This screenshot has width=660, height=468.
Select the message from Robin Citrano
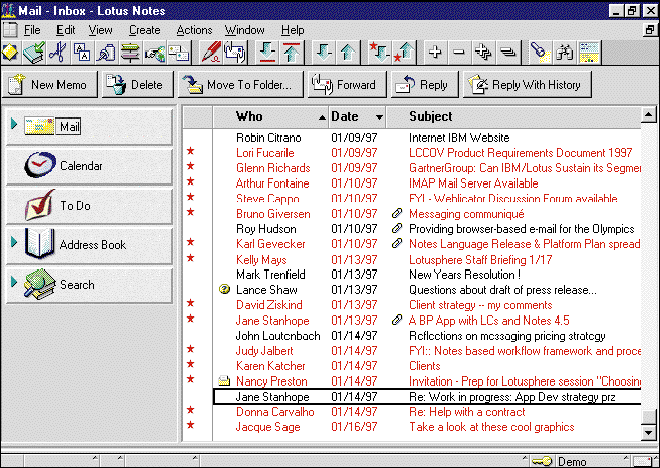427,138
